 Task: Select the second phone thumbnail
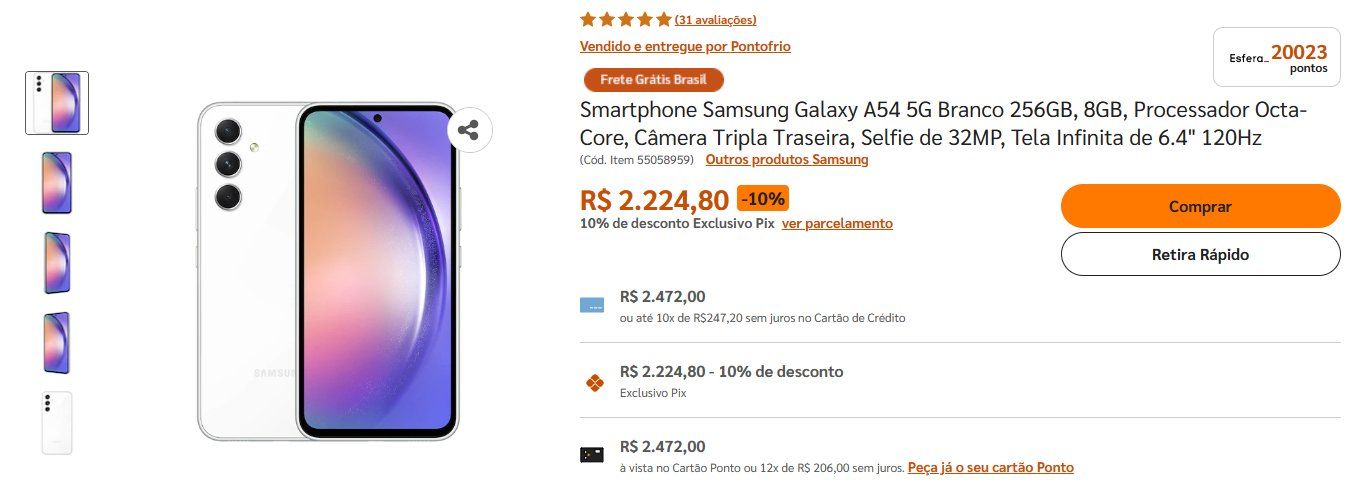click(x=57, y=182)
